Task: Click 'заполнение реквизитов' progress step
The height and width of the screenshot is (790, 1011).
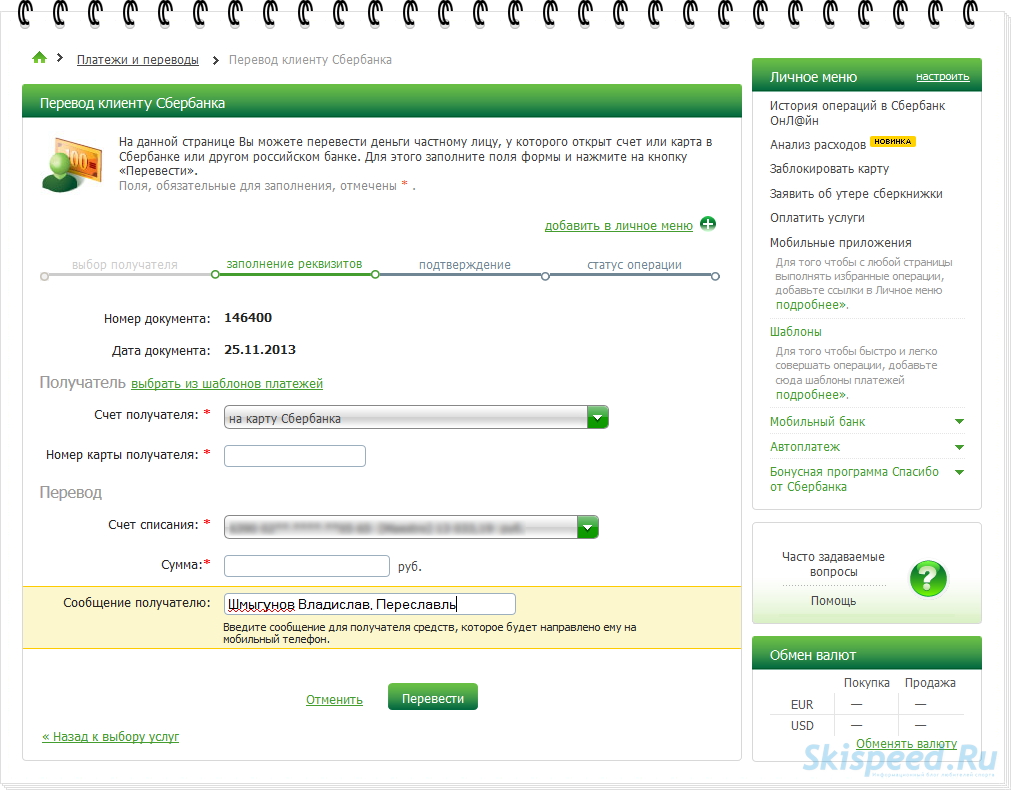Action: point(294,264)
